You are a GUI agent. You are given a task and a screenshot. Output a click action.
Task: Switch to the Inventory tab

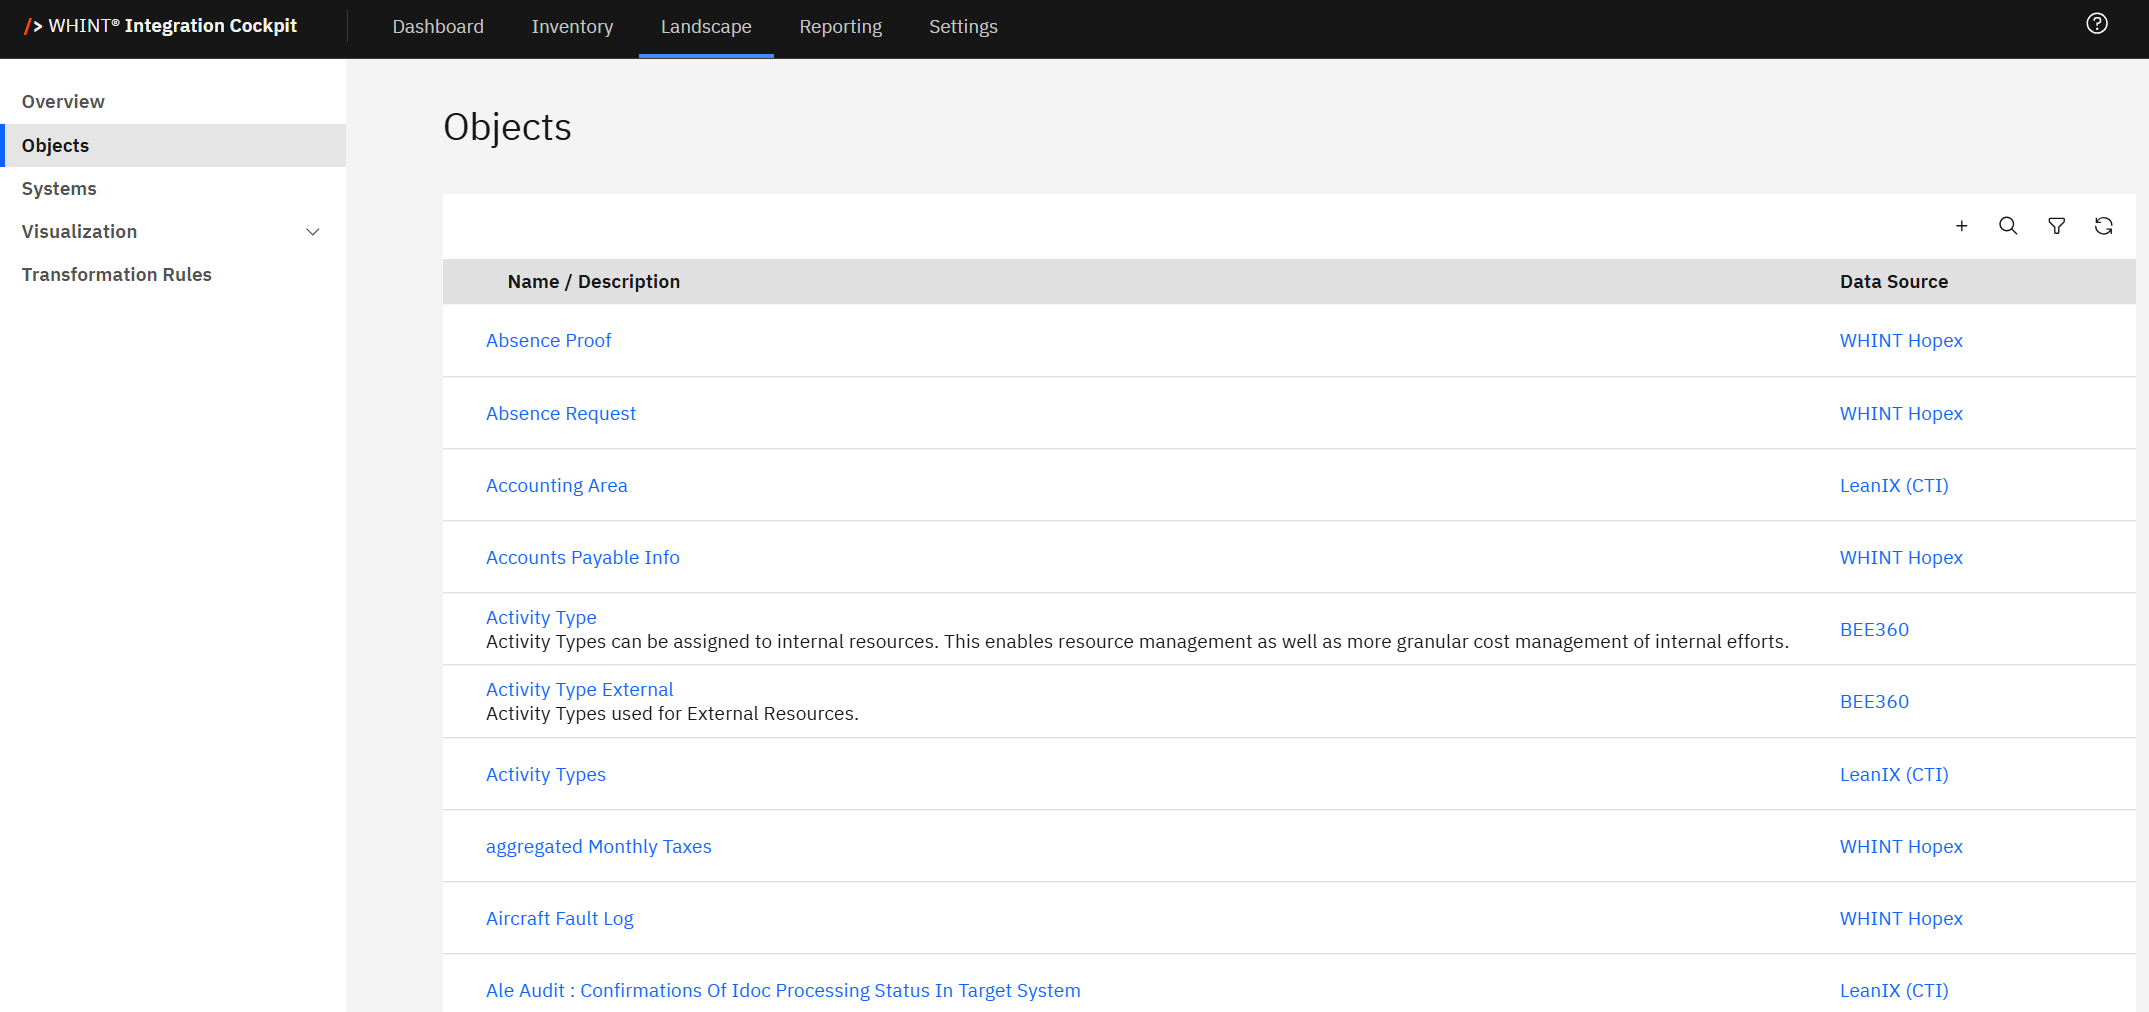572,27
